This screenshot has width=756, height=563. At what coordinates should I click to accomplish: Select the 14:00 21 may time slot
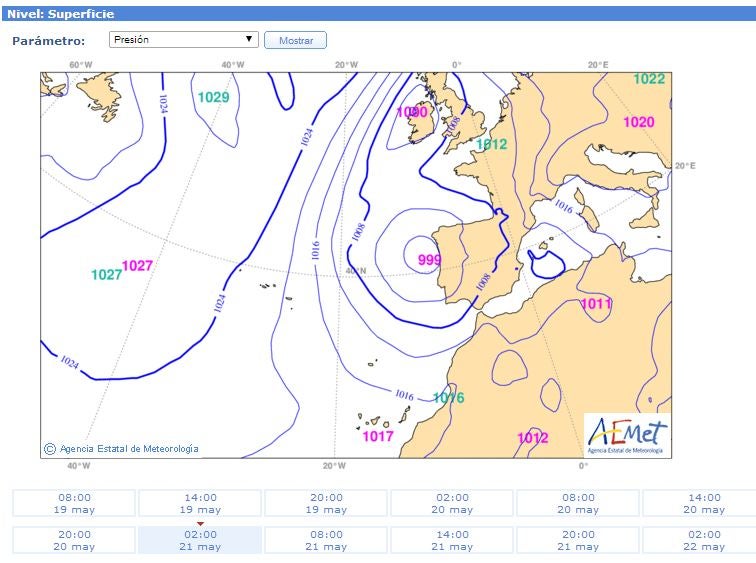[452, 540]
